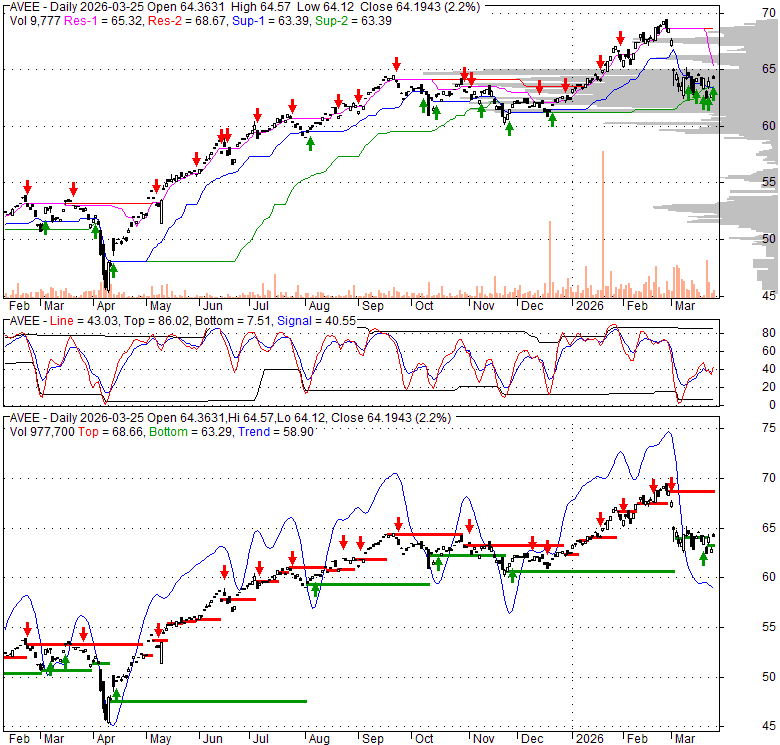Click the Vol 9,777 label in price chart
780x745 pixels.
[x=35, y=21]
